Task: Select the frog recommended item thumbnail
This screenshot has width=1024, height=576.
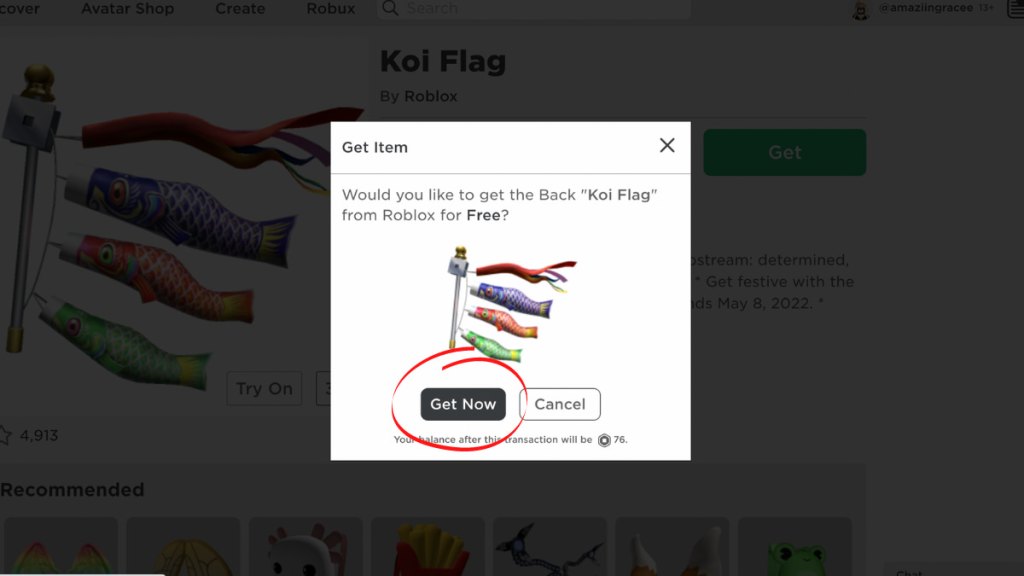Action: coord(795,547)
